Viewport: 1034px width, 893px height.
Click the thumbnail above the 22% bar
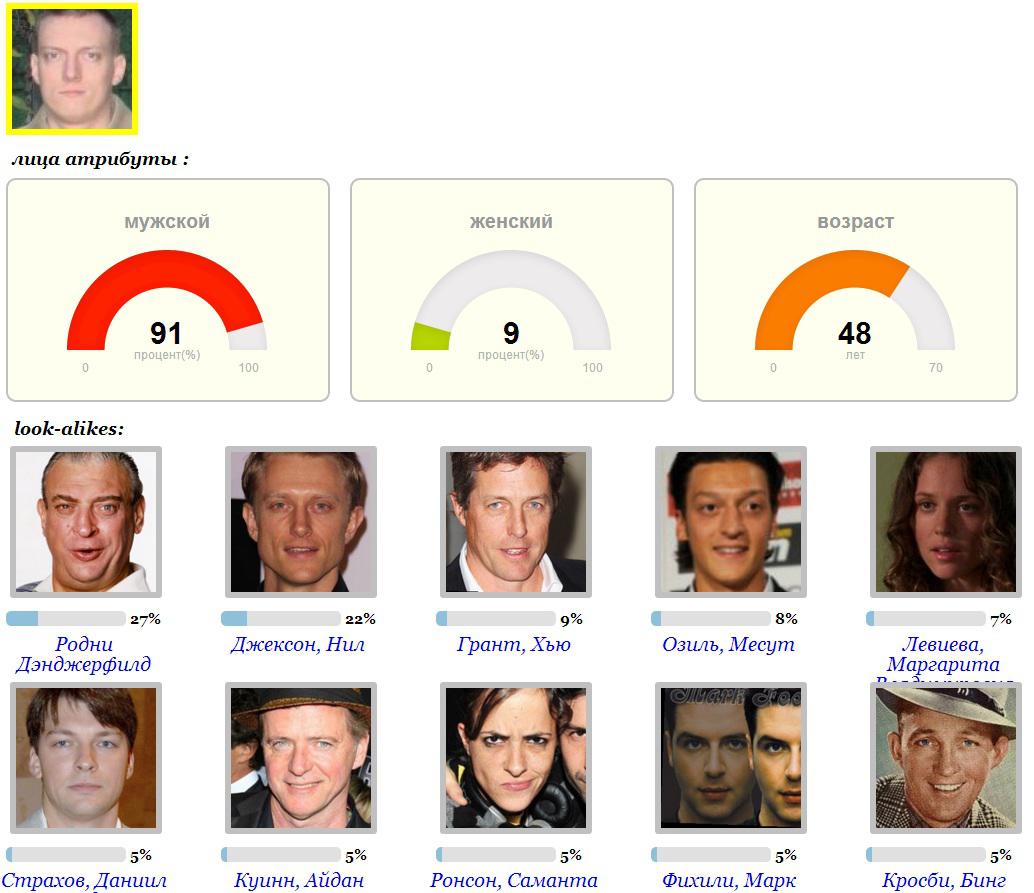pyautogui.click(x=301, y=522)
